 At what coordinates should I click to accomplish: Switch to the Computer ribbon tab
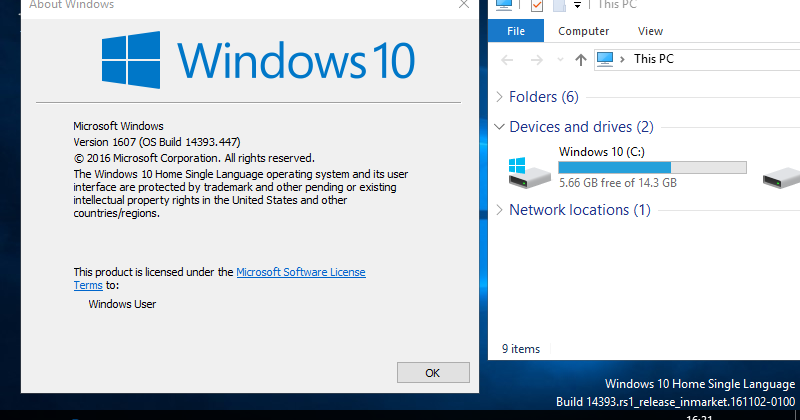point(583,31)
